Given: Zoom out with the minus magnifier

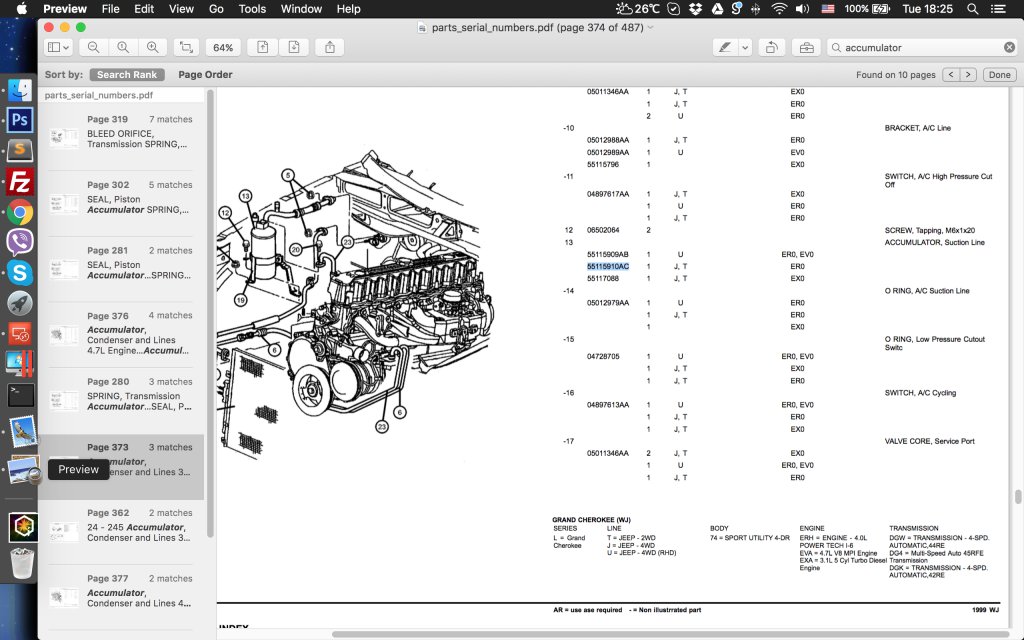Looking at the screenshot, I should coord(93,47).
